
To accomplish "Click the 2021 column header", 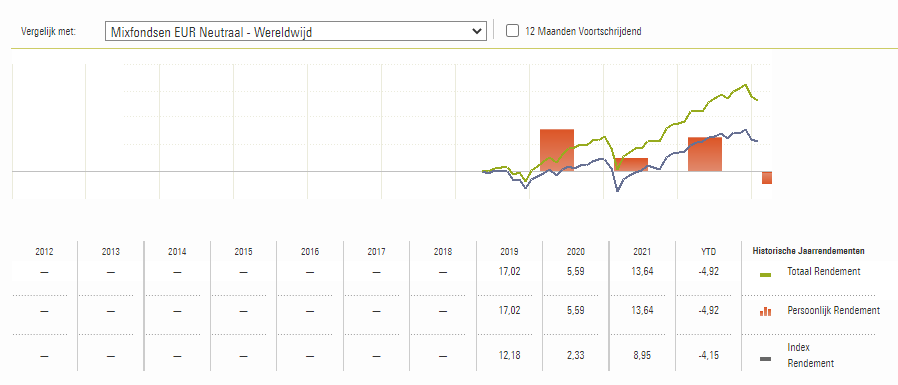I will point(642,252).
